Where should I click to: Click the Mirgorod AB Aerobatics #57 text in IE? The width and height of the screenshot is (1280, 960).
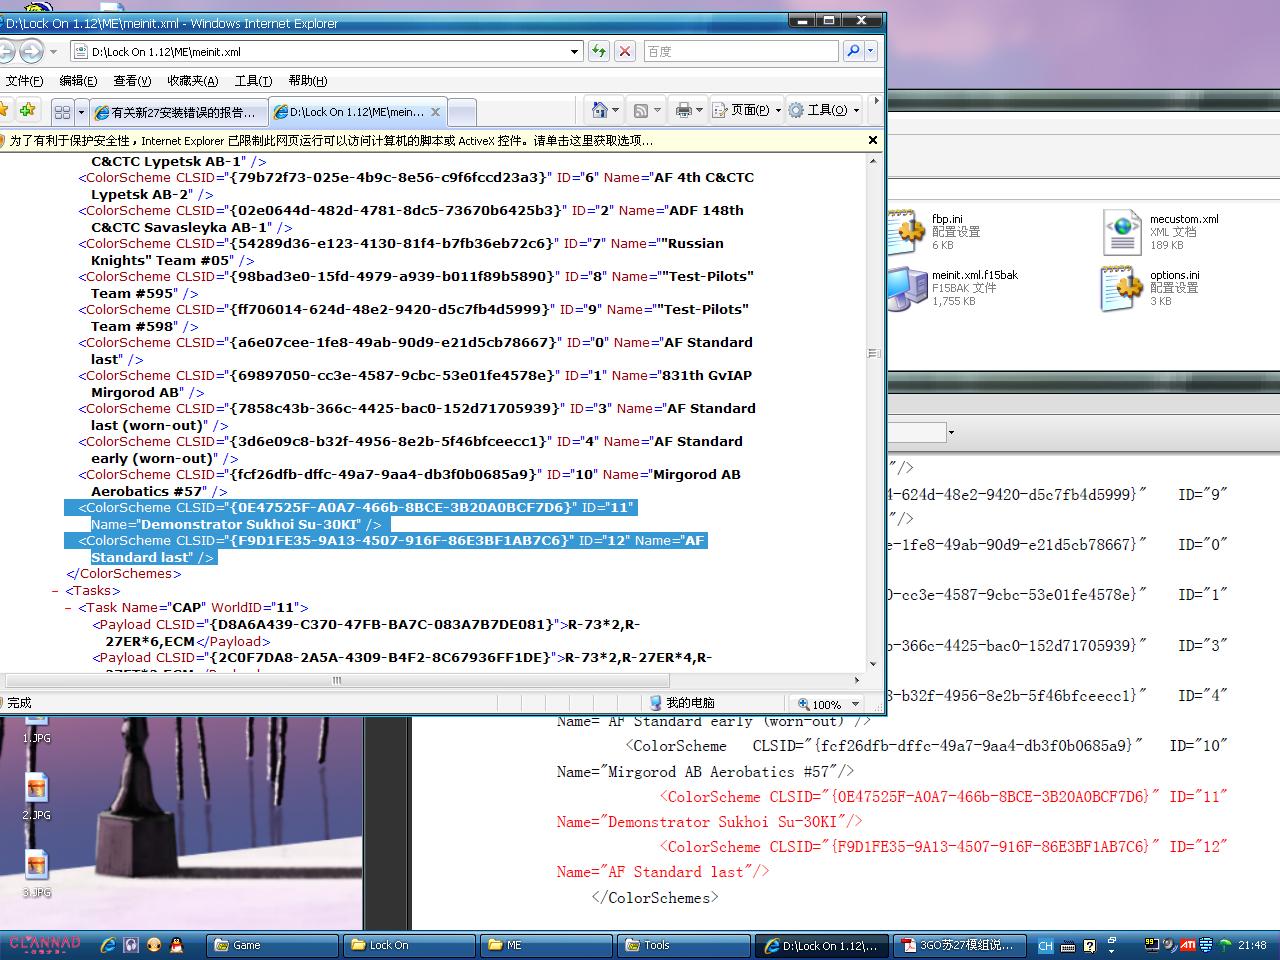coord(416,483)
